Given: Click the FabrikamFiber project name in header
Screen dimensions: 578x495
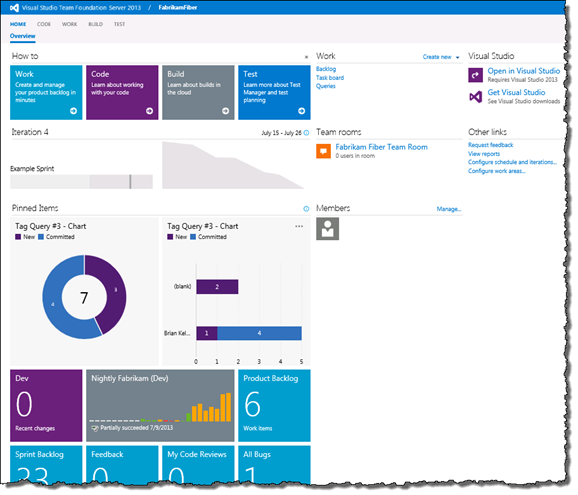Looking at the screenshot, I should 178,8.
